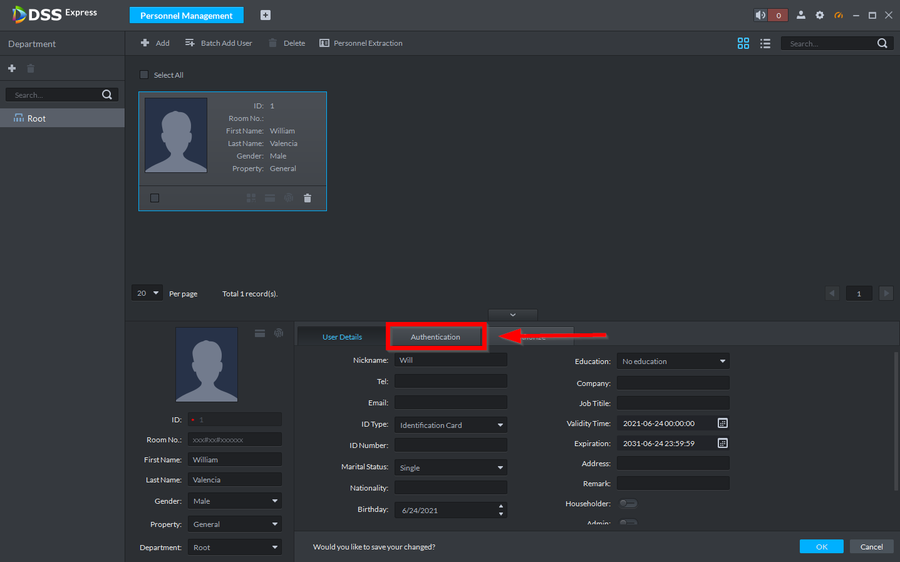Switch to card grid view
The height and width of the screenshot is (562, 900).
743,43
